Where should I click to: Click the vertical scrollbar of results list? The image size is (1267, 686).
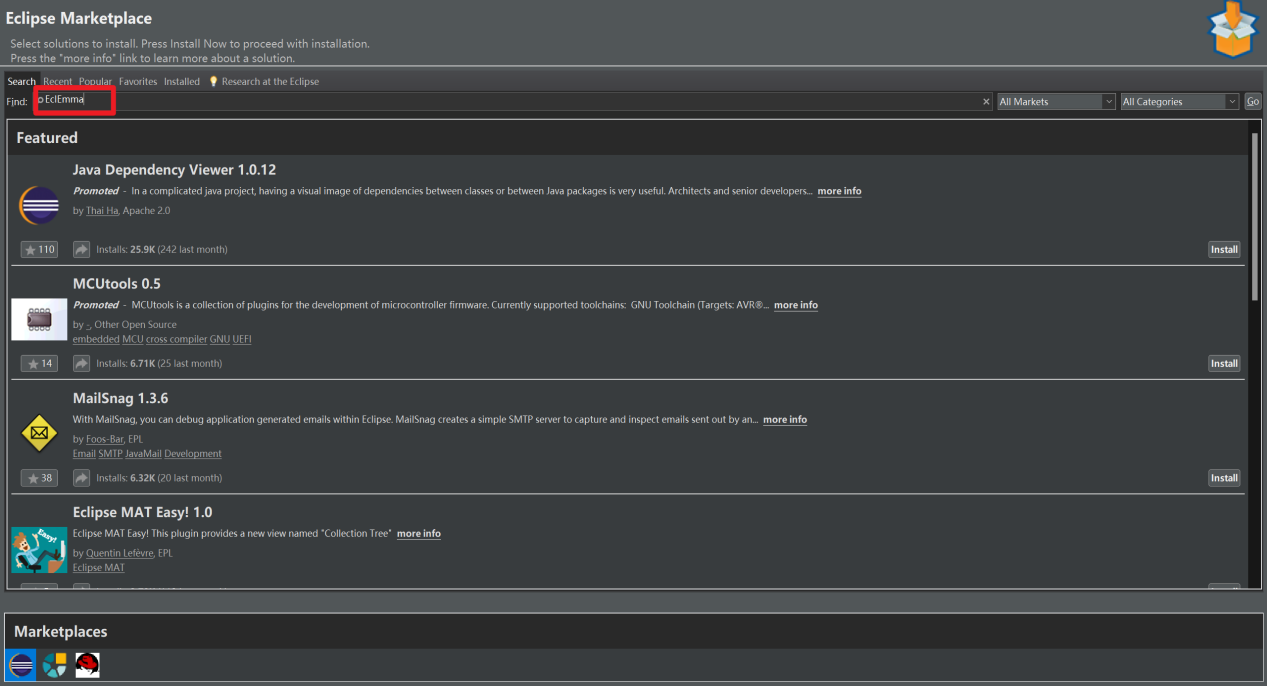(1255, 215)
